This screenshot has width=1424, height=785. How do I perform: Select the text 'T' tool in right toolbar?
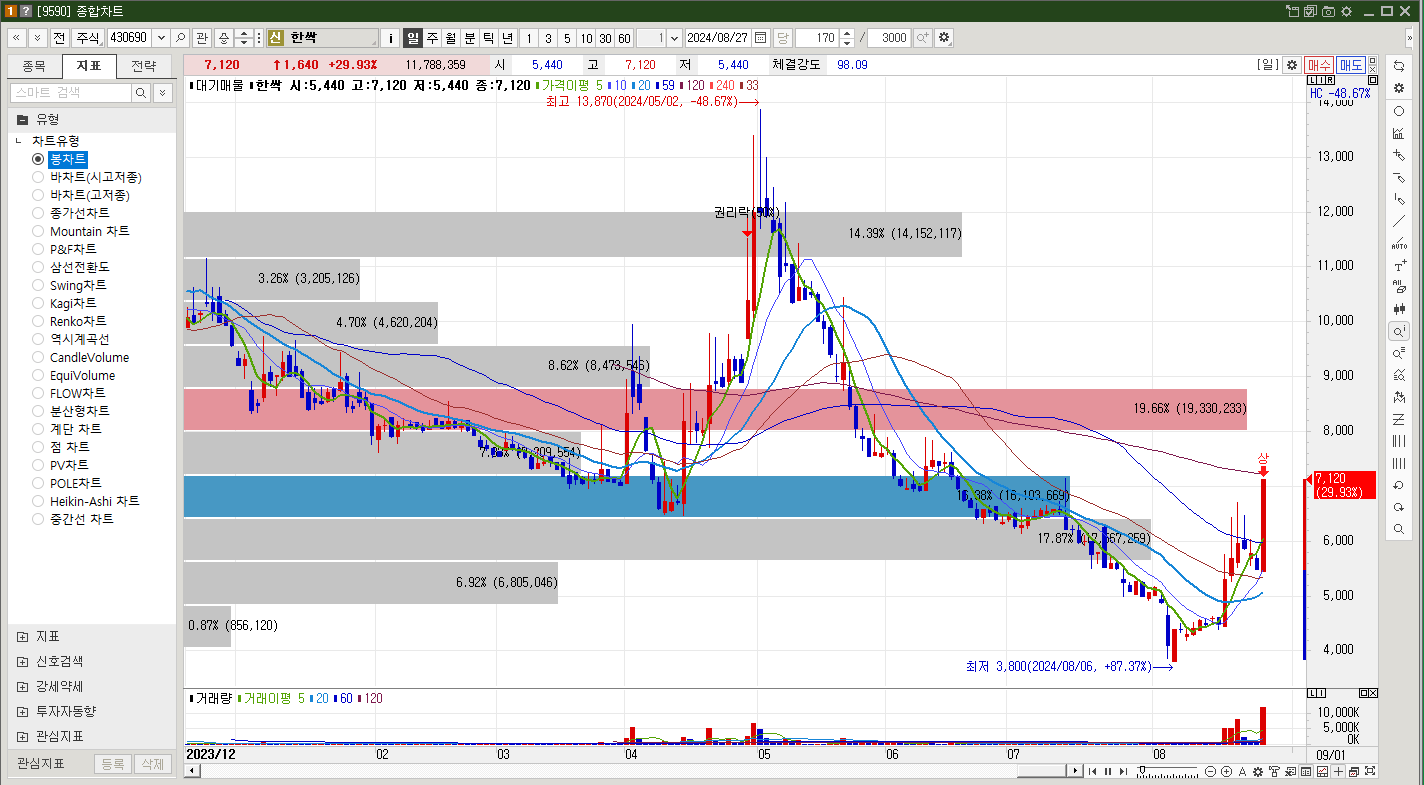(1399, 266)
